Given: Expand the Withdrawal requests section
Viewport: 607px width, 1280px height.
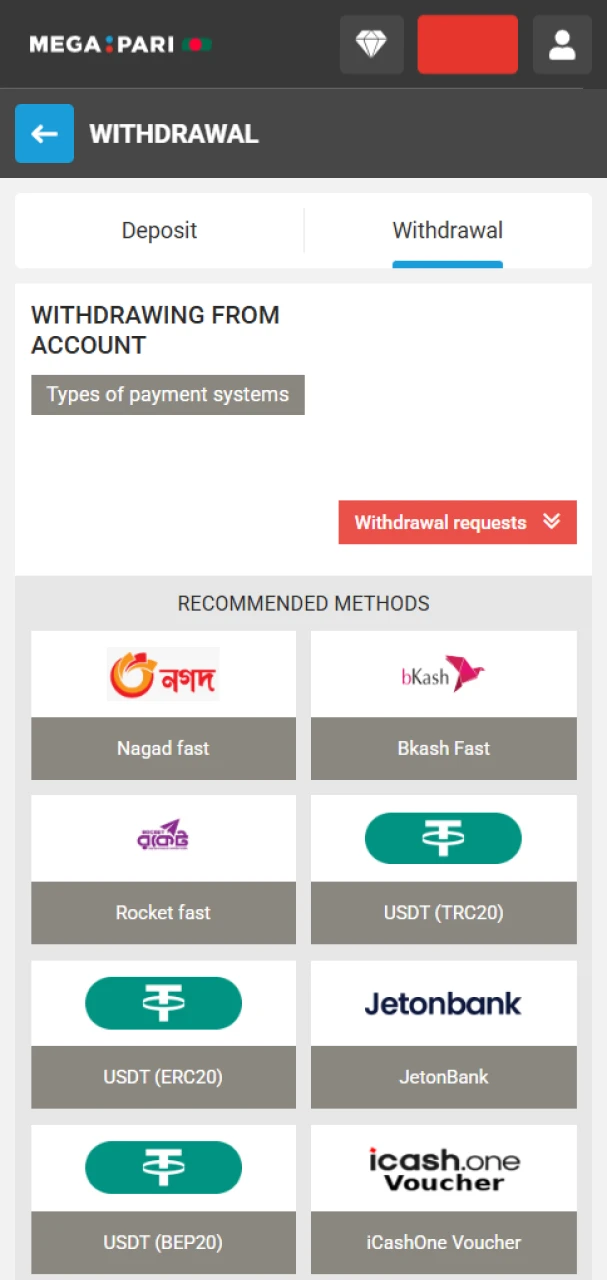Looking at the screenshot, I should [457, 522].
